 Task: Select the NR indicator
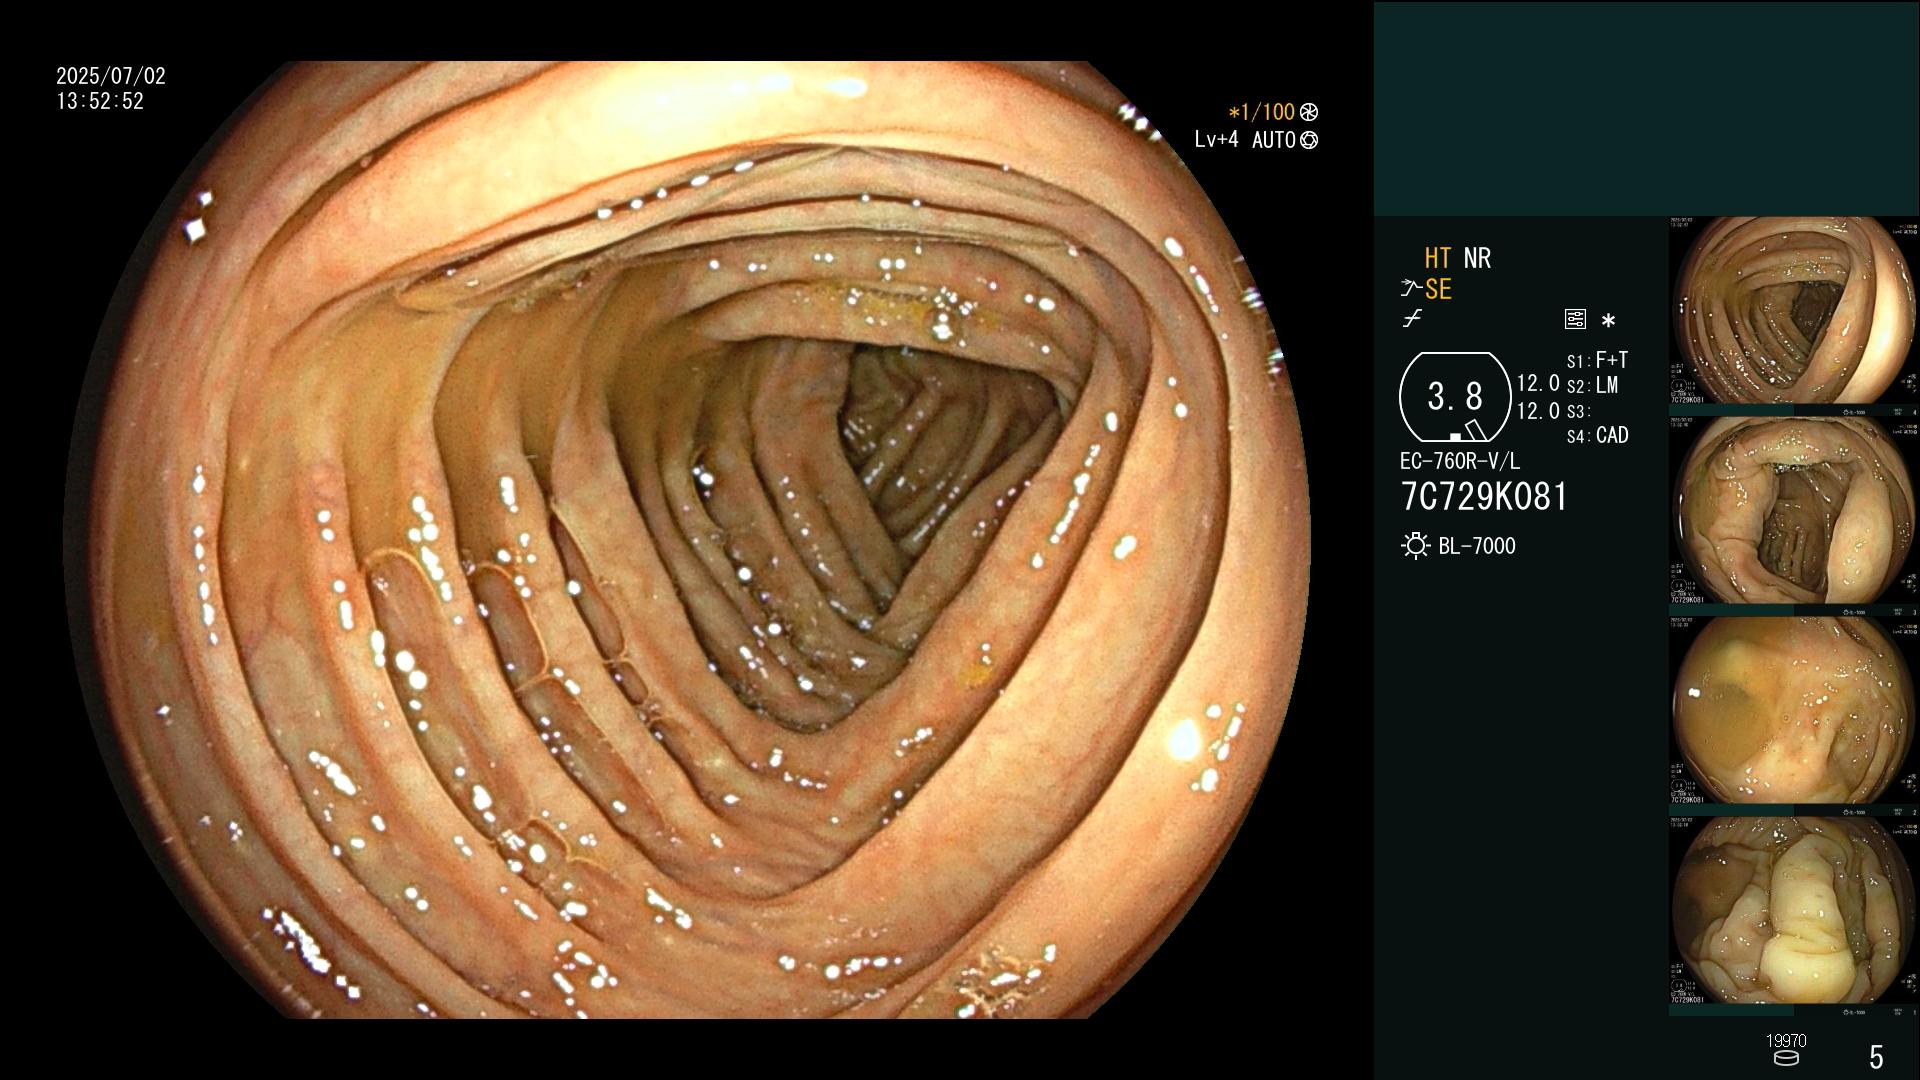click(1477, 259)
